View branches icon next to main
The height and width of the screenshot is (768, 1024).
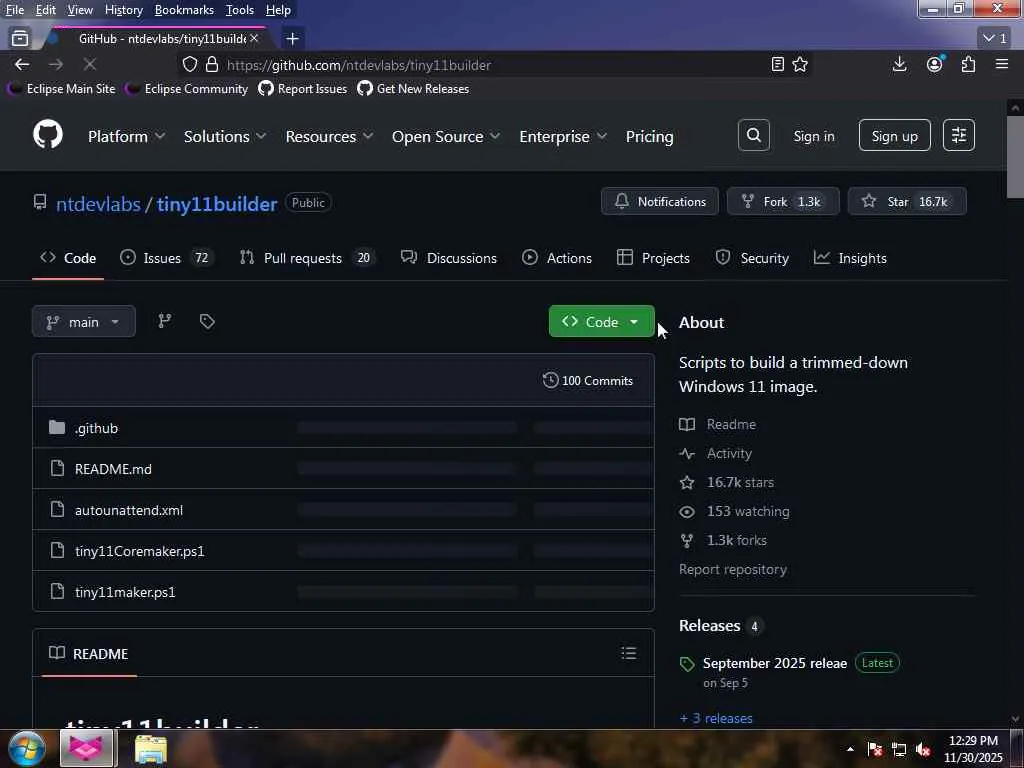tap(165, 321)
